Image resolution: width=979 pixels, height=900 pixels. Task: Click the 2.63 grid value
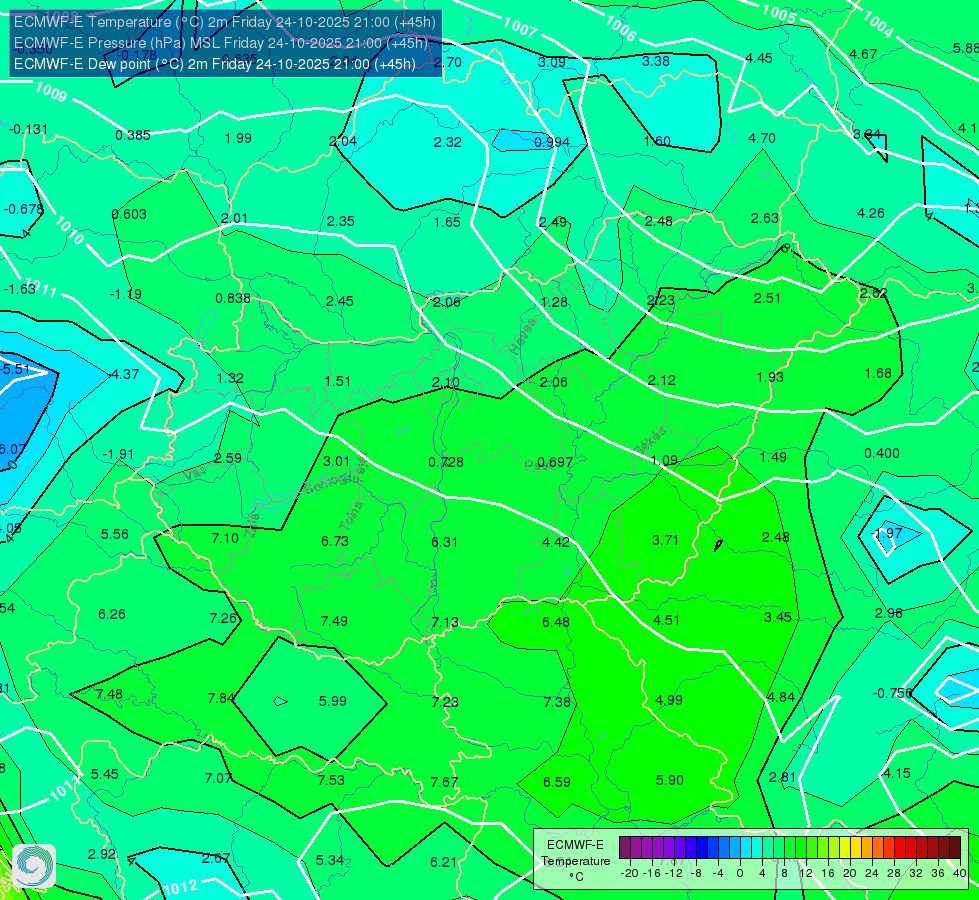pos(765,218)
